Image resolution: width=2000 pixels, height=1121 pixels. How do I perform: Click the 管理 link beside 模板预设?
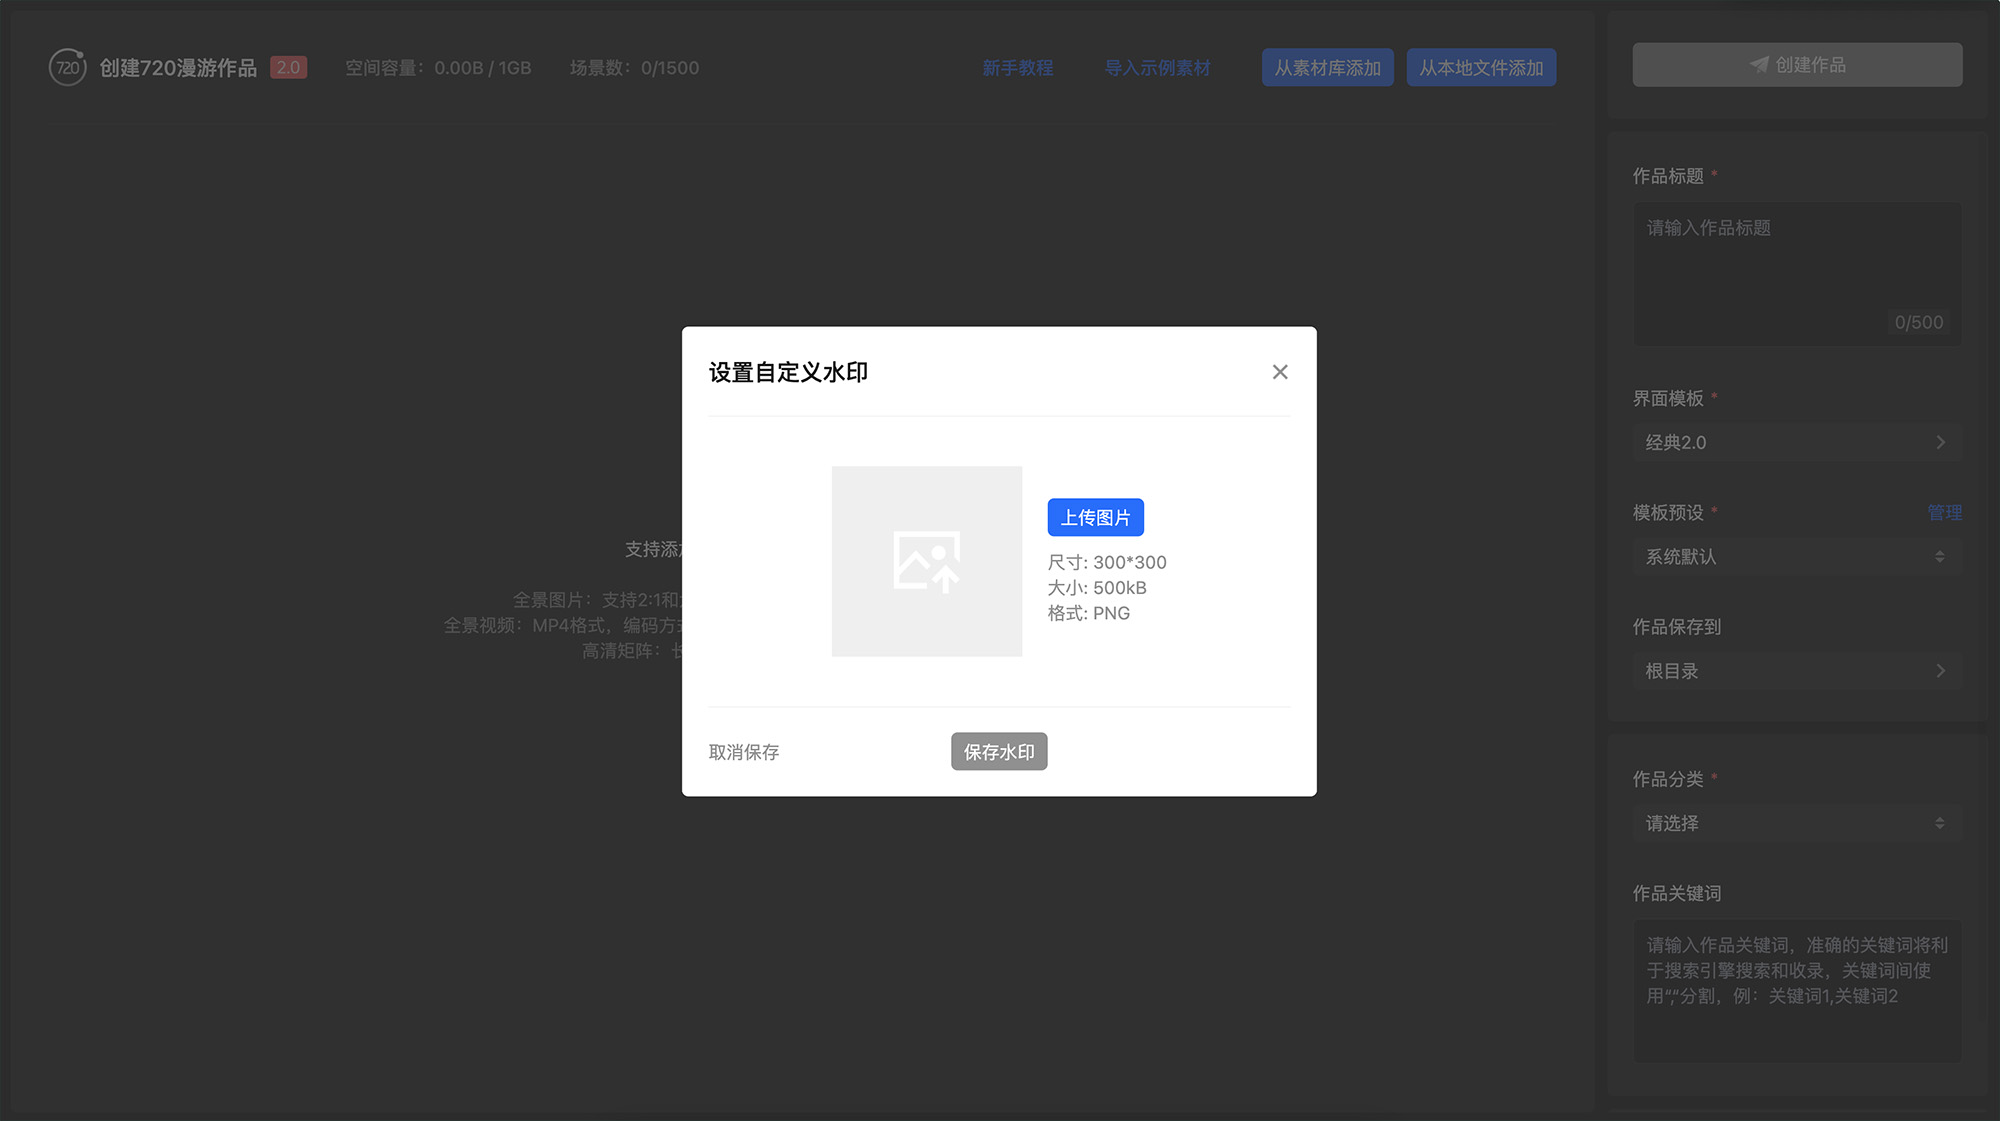pos(1944,513)
